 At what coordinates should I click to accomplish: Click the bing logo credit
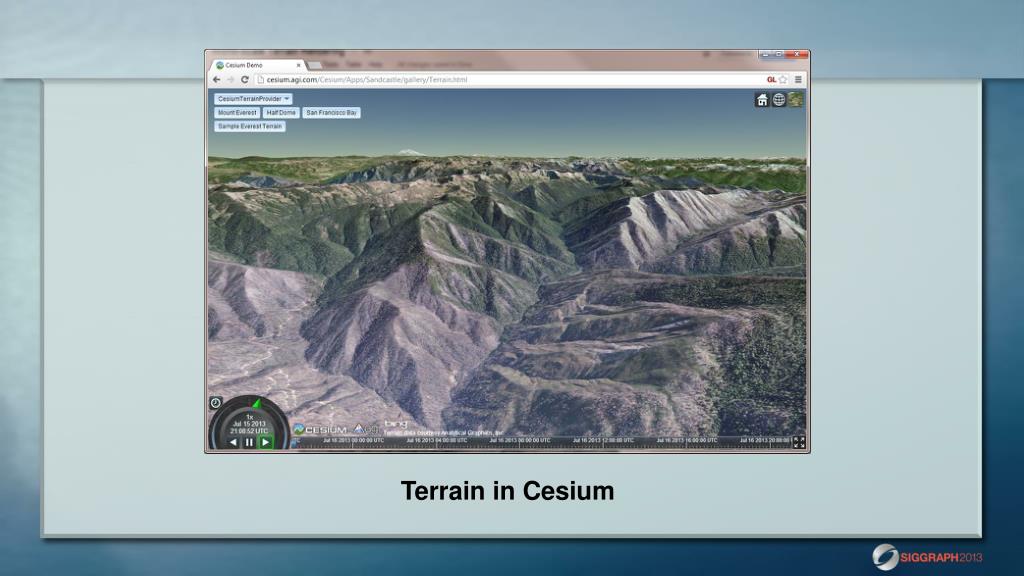(x=396, y=424)
